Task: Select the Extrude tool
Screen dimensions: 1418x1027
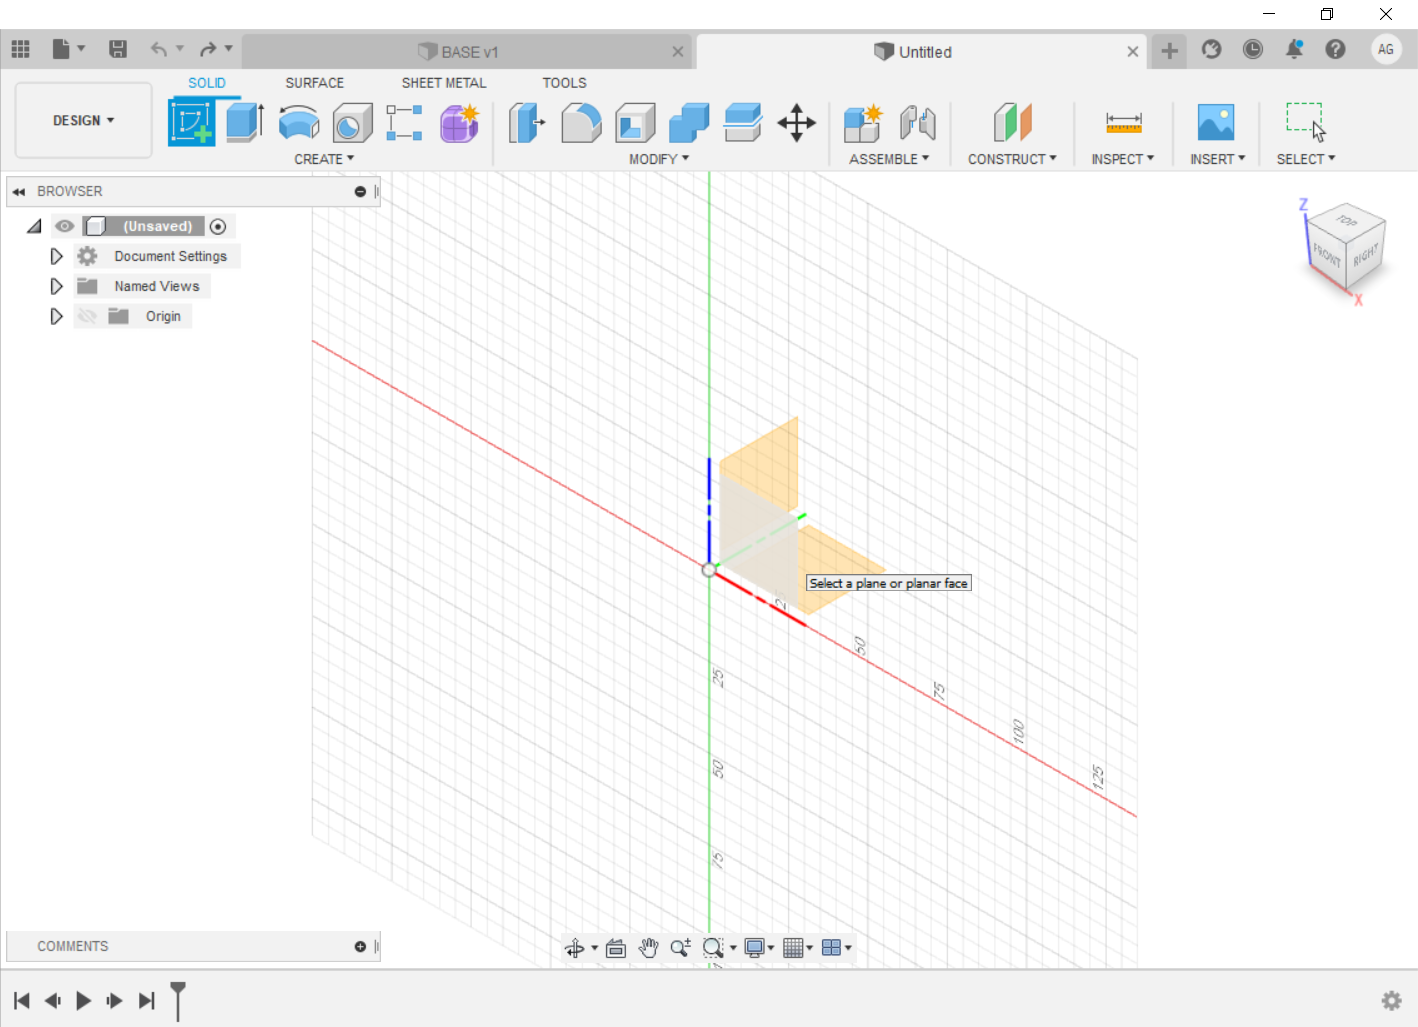Action: point(245,123)
